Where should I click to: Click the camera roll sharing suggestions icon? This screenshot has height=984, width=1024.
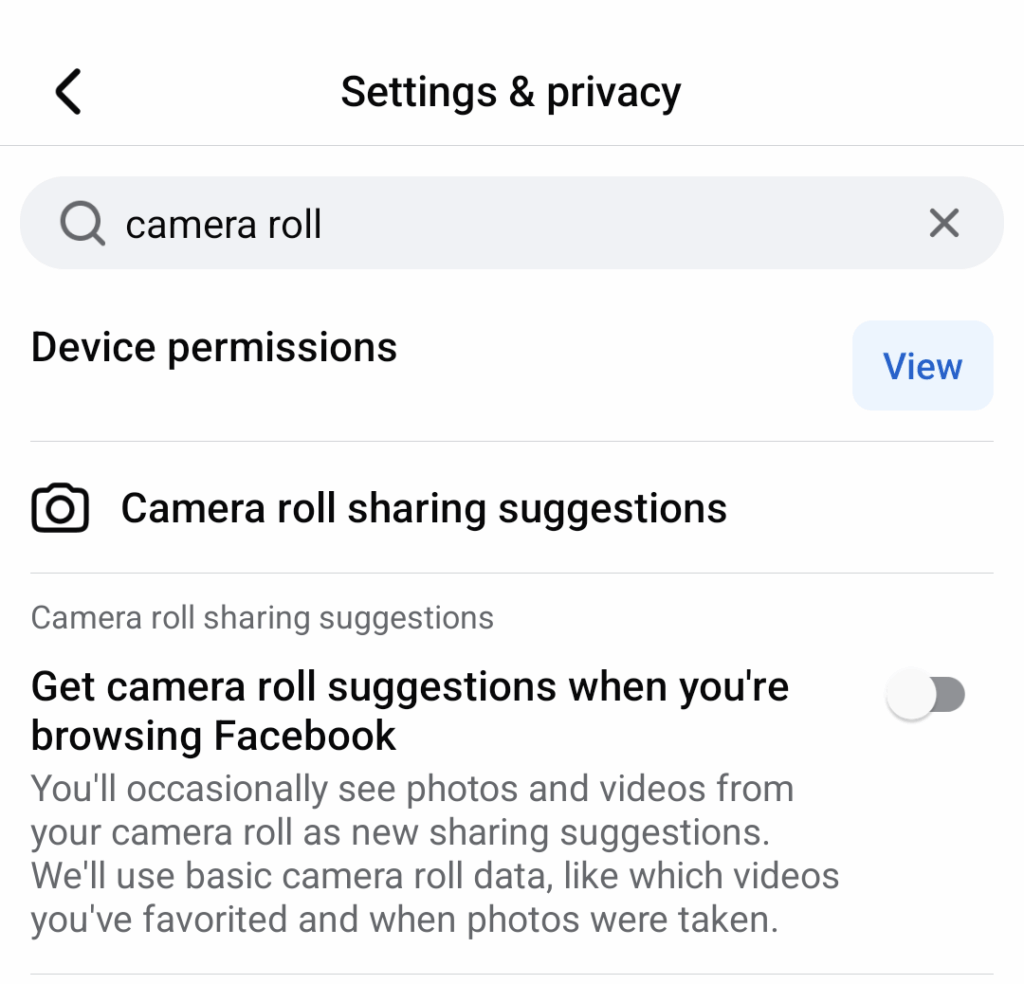[x=60, y=508]
